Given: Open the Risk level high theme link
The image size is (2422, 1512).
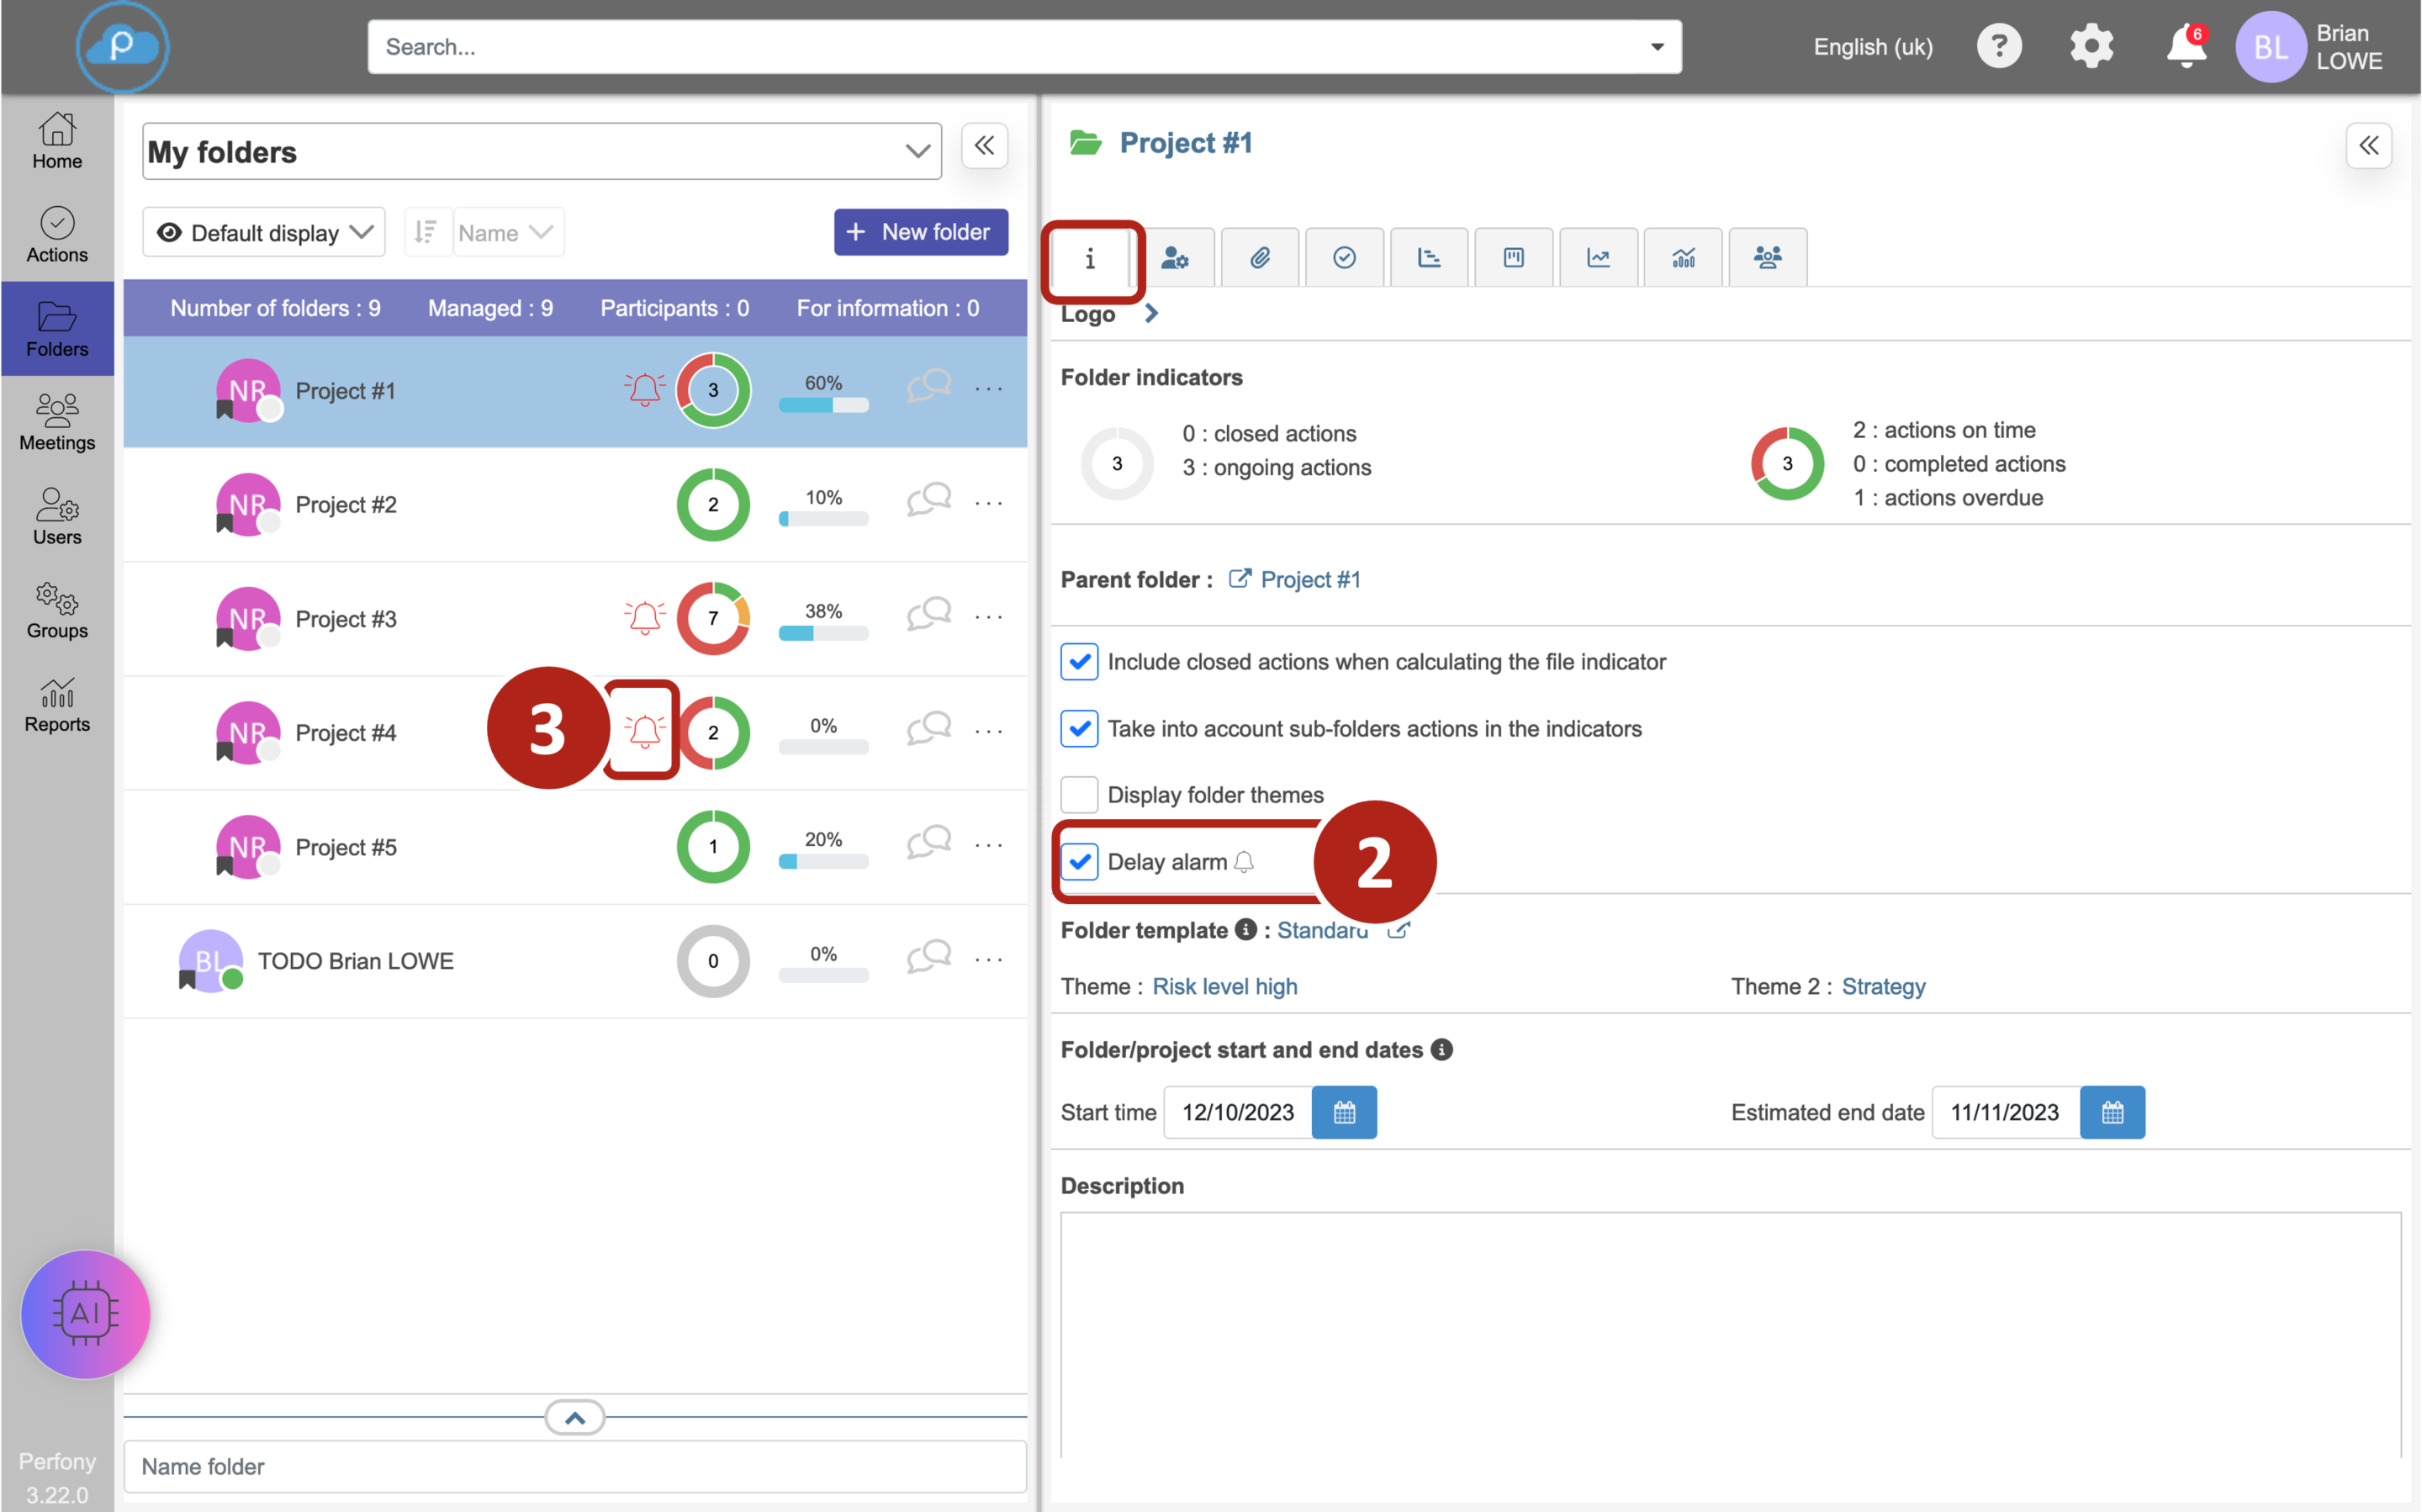Looking at the screenshot, I should click(1224, 986).
